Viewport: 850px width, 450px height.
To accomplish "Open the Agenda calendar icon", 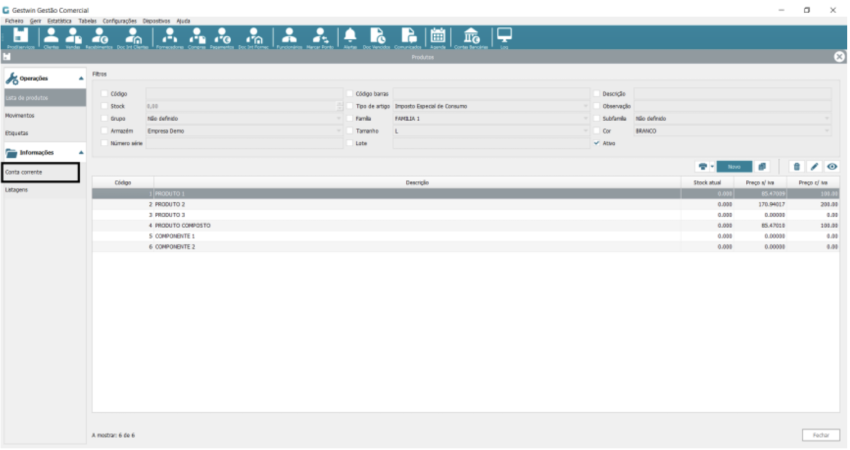I will tap(437, 36).
